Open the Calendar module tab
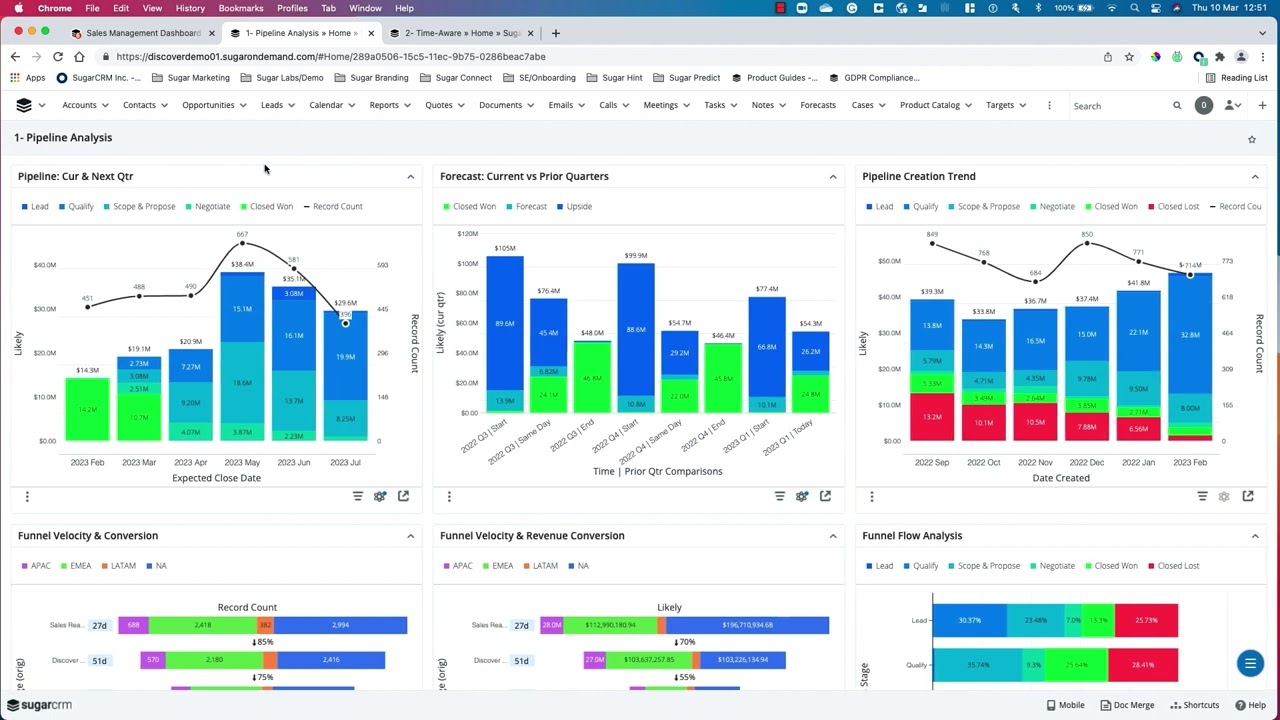The image size is (1280, 720). (x=326, y=105)
